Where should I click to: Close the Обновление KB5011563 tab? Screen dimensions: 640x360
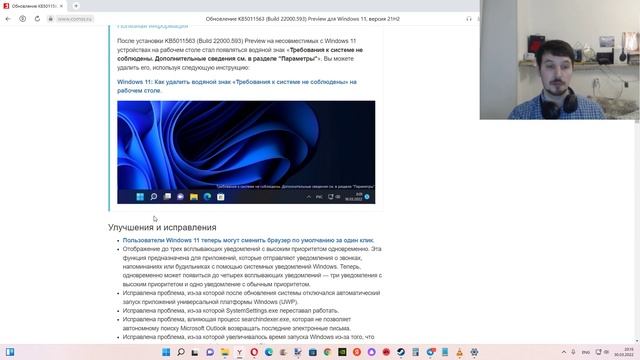(61, 6)
